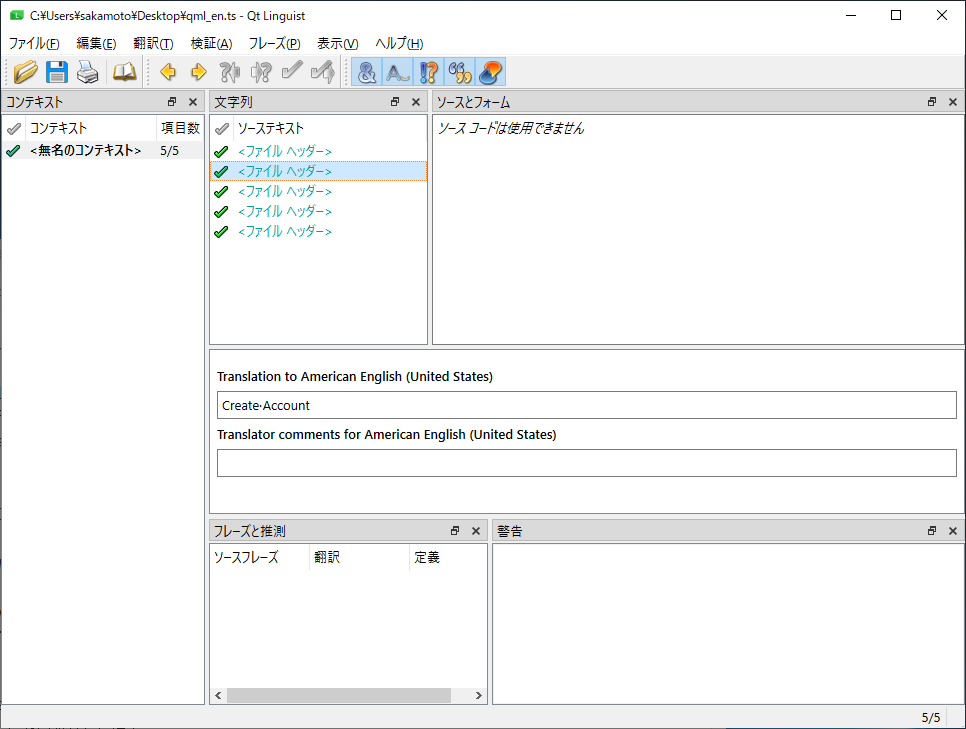
Task: Open the 検証(A) menu
Action: [211, 43]
